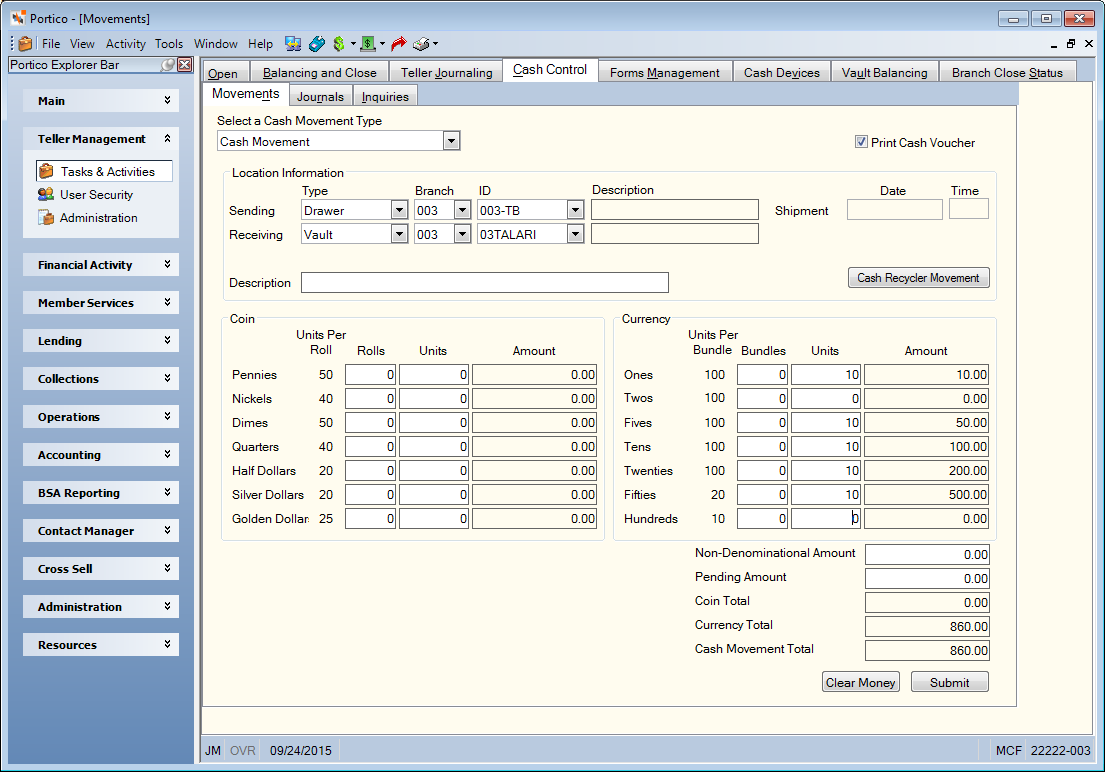Image resolution: width=1105 pixels, height=772 pixels.
Task: Click the Tasks & Activities briefcase icon
Action: tap(47, 171)
